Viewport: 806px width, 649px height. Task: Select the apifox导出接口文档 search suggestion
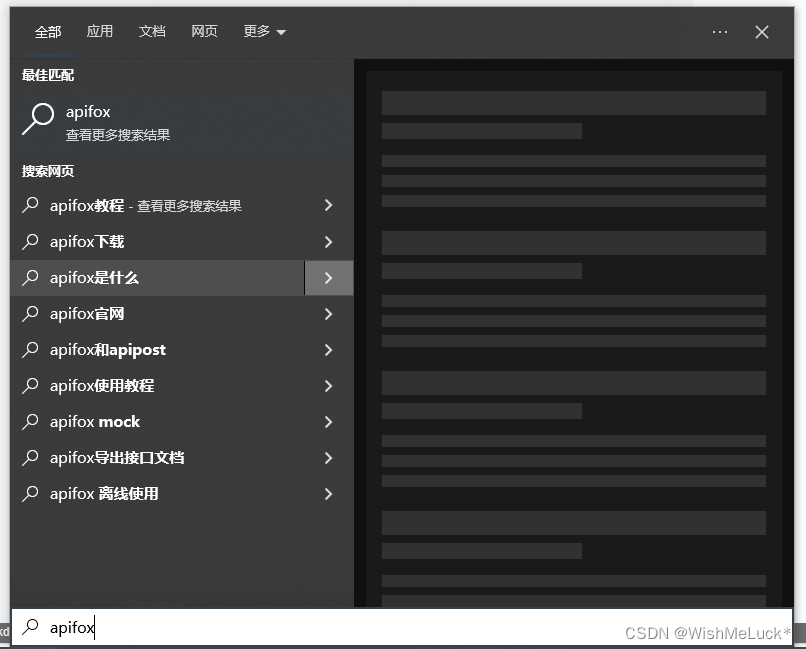click(157, 457)
